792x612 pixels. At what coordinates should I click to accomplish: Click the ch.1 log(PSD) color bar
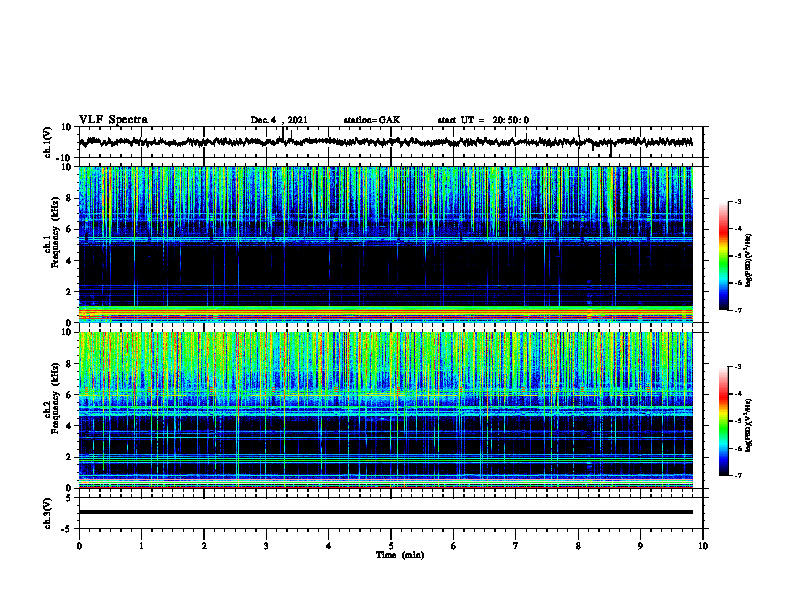723,256
